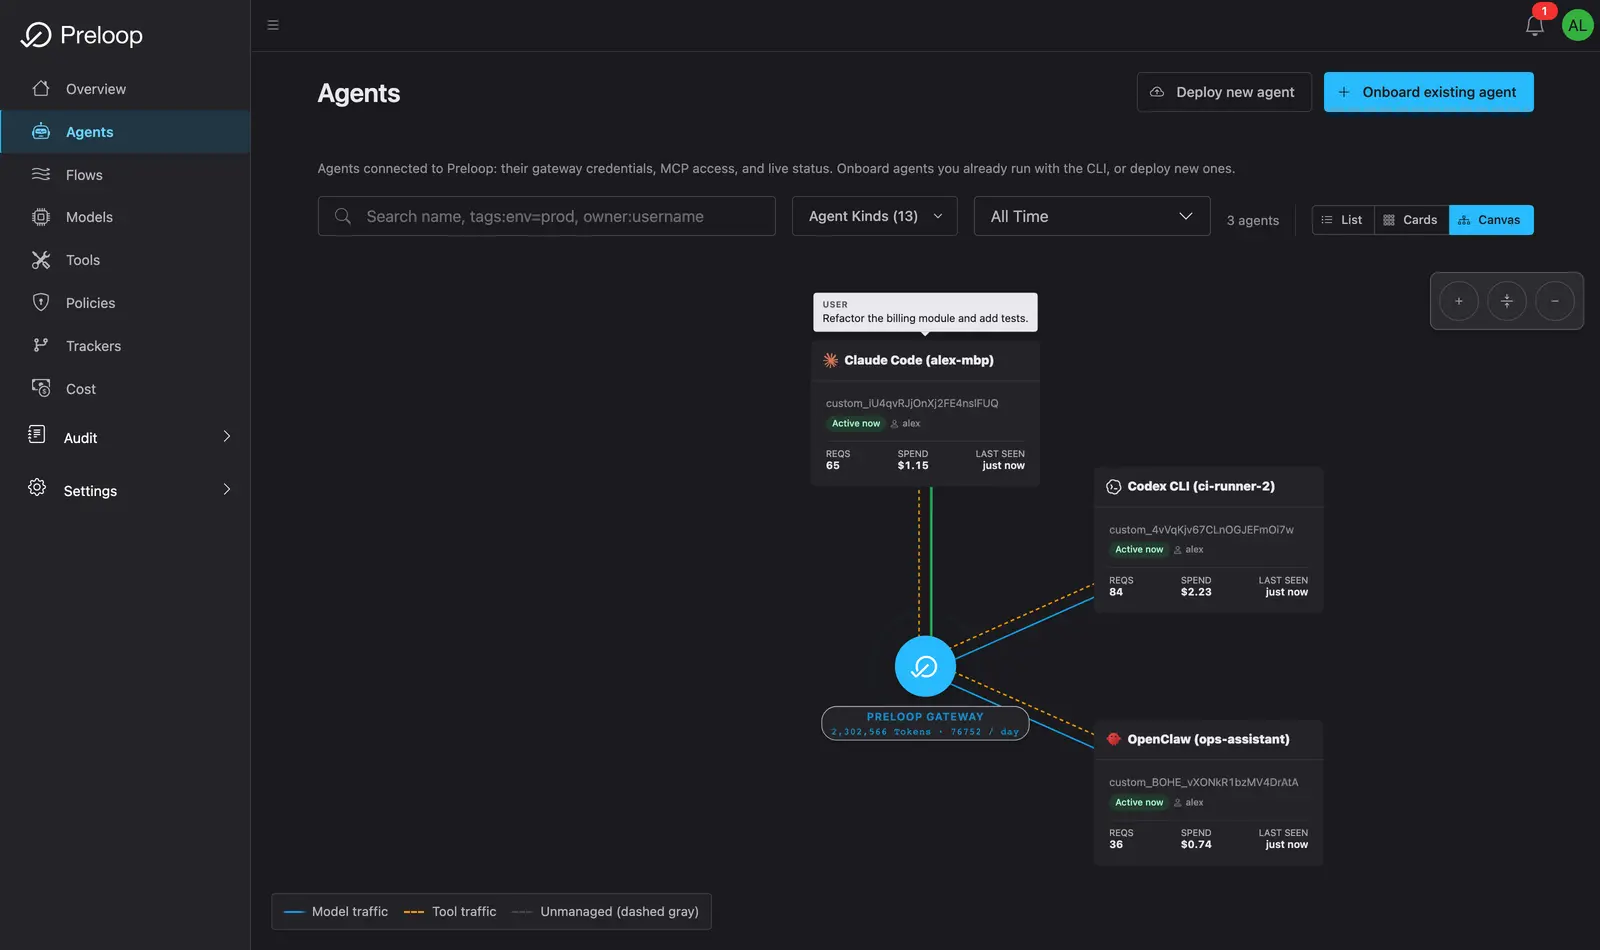Click the Models chip icon
Screen dimensions: 1600x950
tap(41, 217)
